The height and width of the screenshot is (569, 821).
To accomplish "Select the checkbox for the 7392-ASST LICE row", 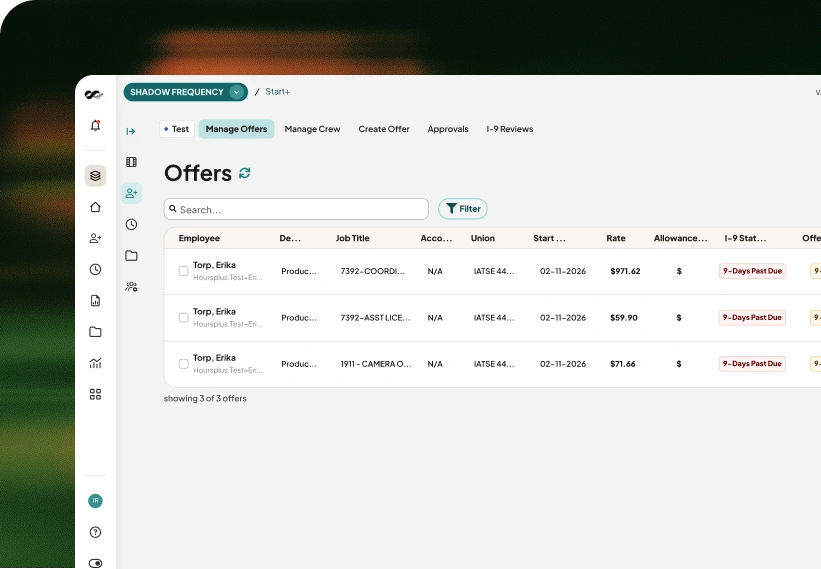I will [x=183, y=317].
